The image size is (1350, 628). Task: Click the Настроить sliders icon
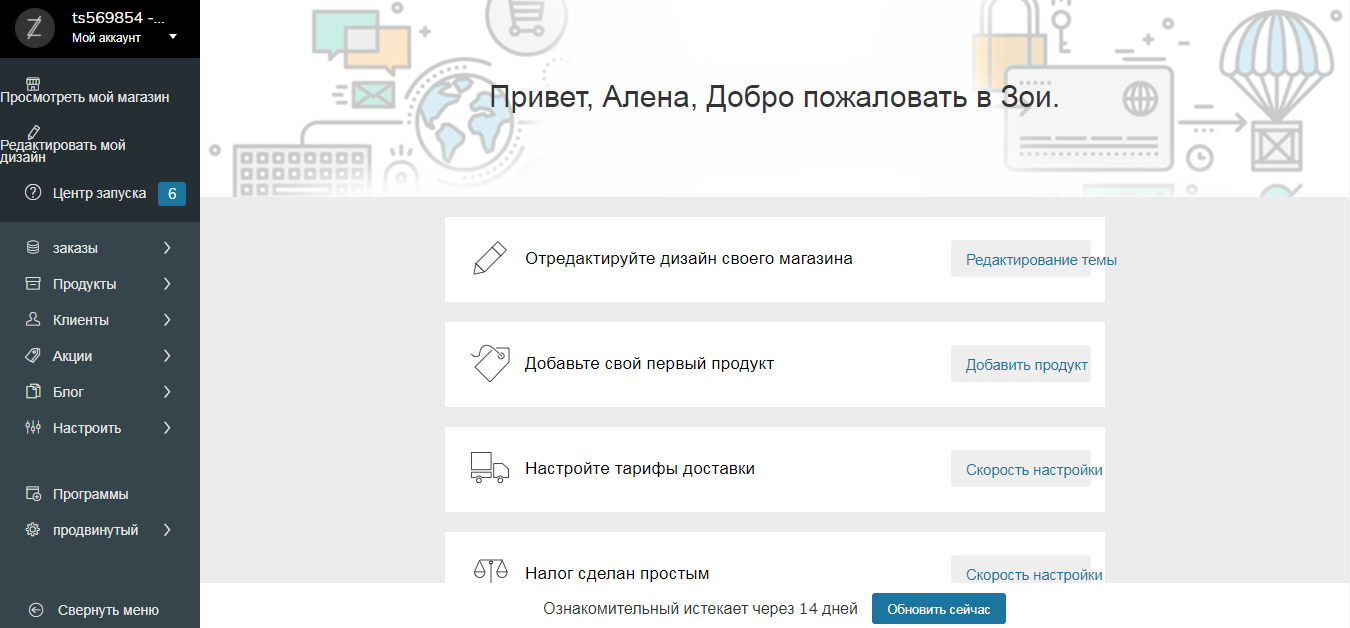[x=33, y=428]
